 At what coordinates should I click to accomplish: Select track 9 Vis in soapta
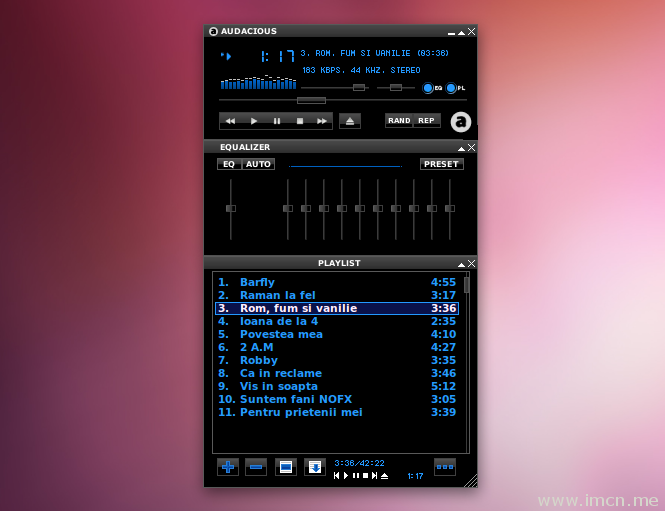[x=337, y=386]
